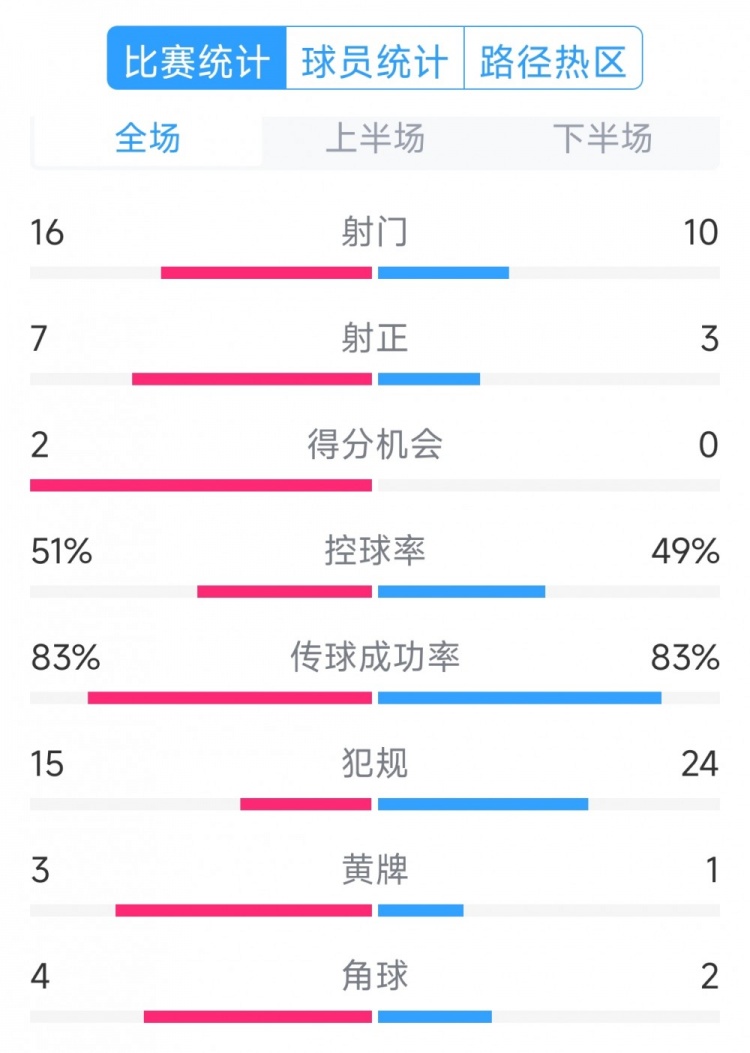750x1053 pixels.
Task: Click the 射门 stat label
Action: (375, 232)
